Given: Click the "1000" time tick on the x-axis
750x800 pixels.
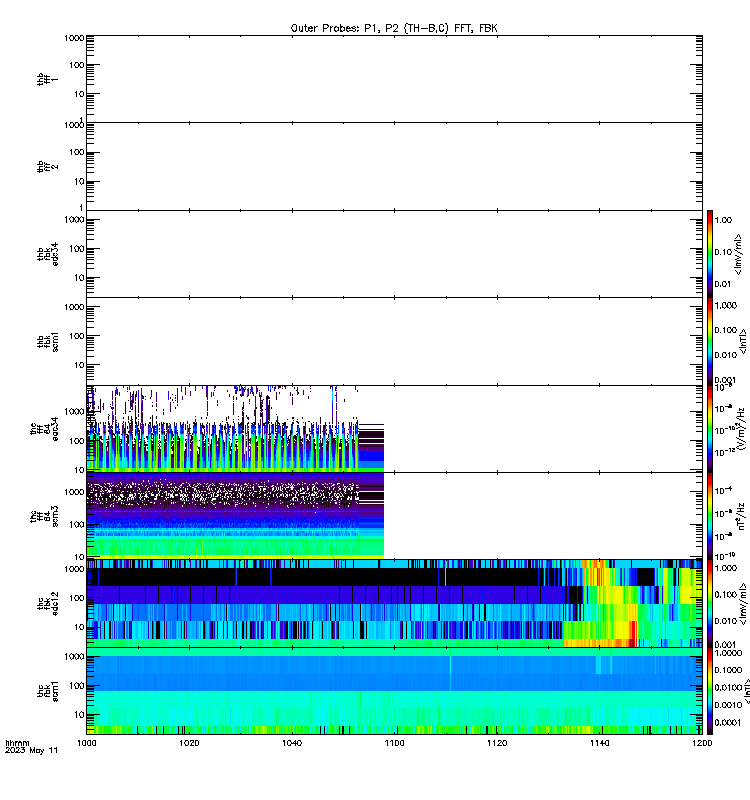Looking at the screenshot, I should [x=86, y=743].
